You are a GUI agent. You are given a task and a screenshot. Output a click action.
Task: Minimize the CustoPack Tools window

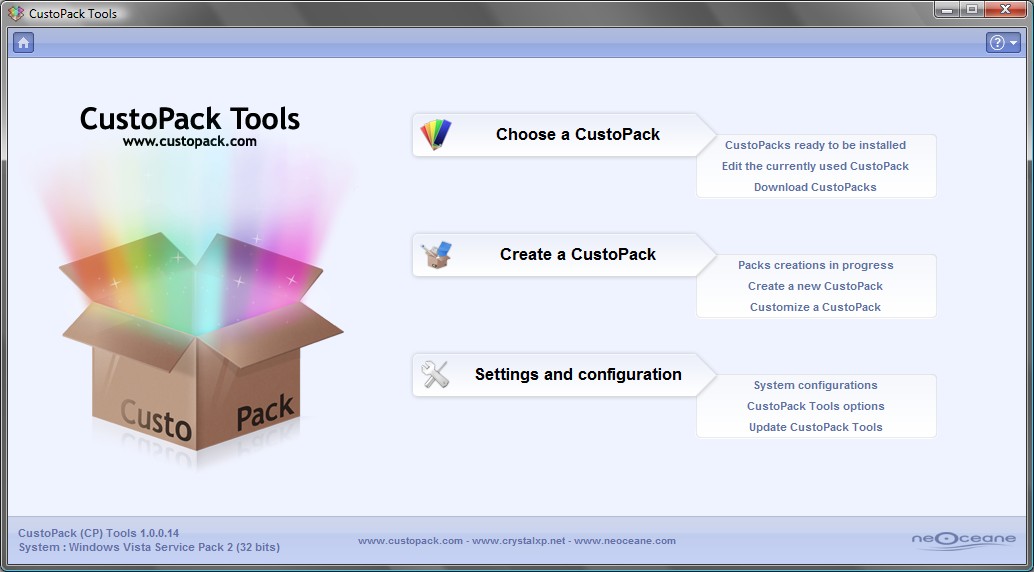click(x=948, y=9)
